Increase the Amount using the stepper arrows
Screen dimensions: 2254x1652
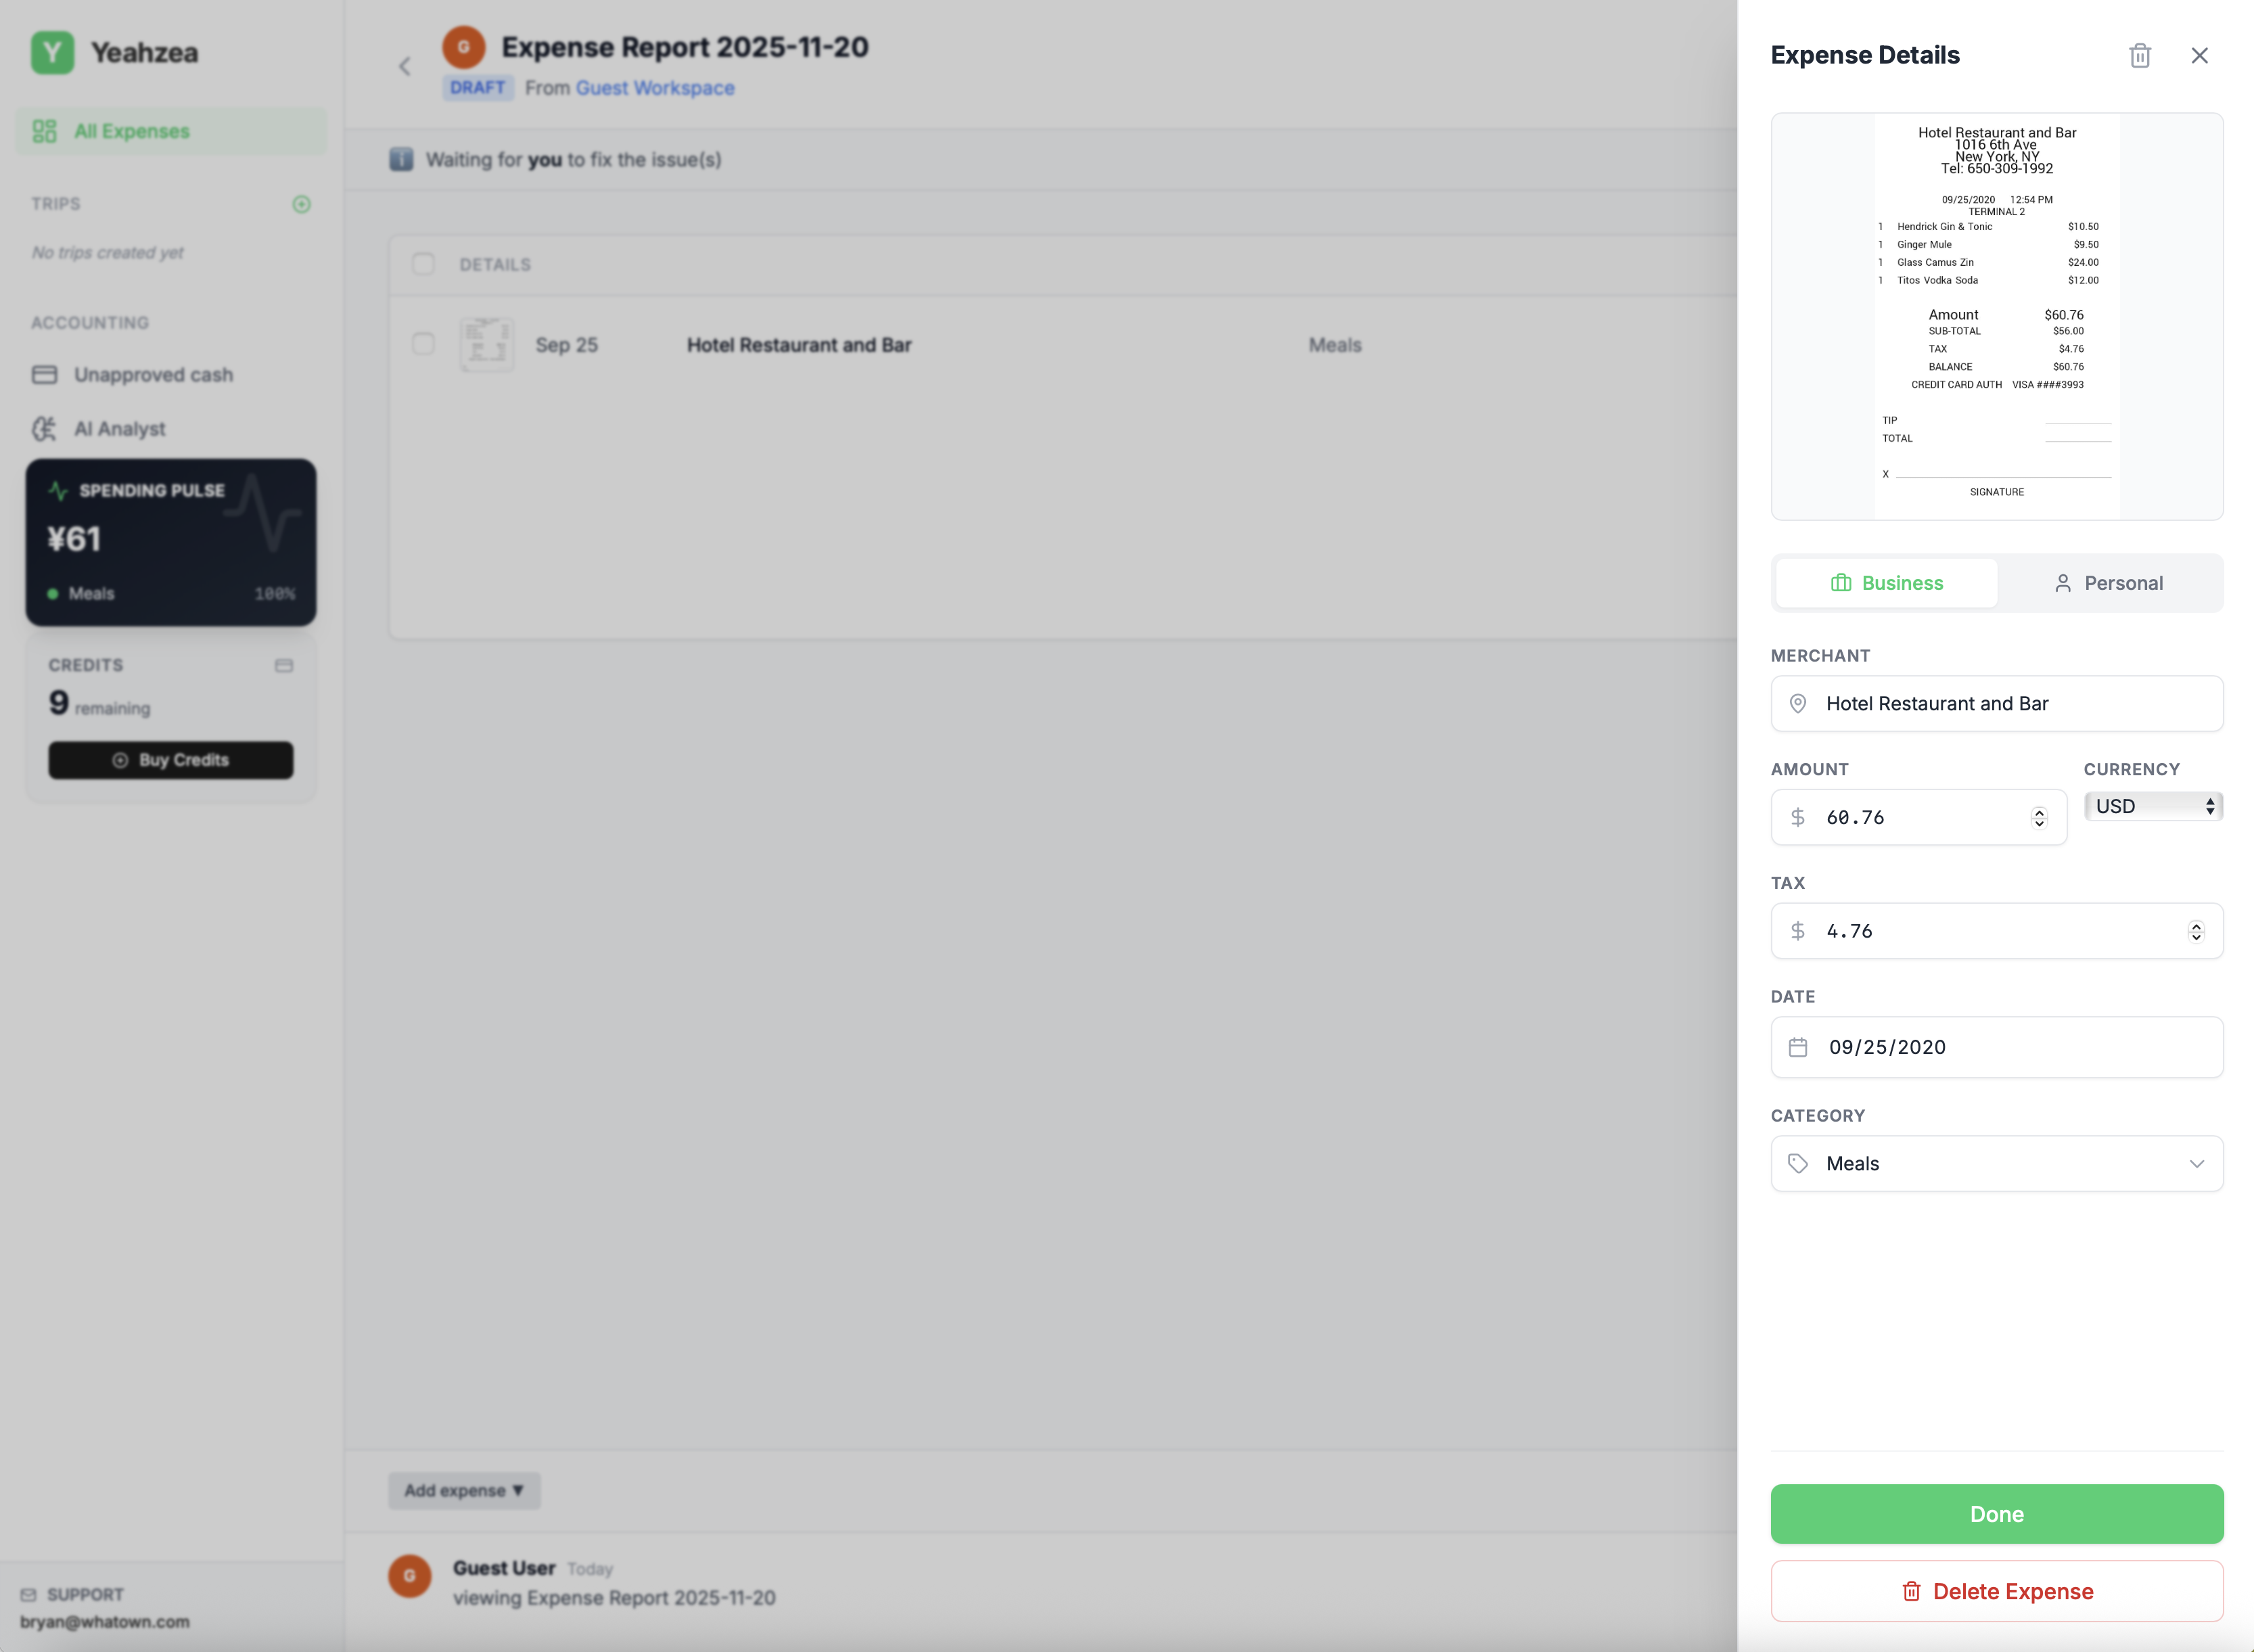2039,817
